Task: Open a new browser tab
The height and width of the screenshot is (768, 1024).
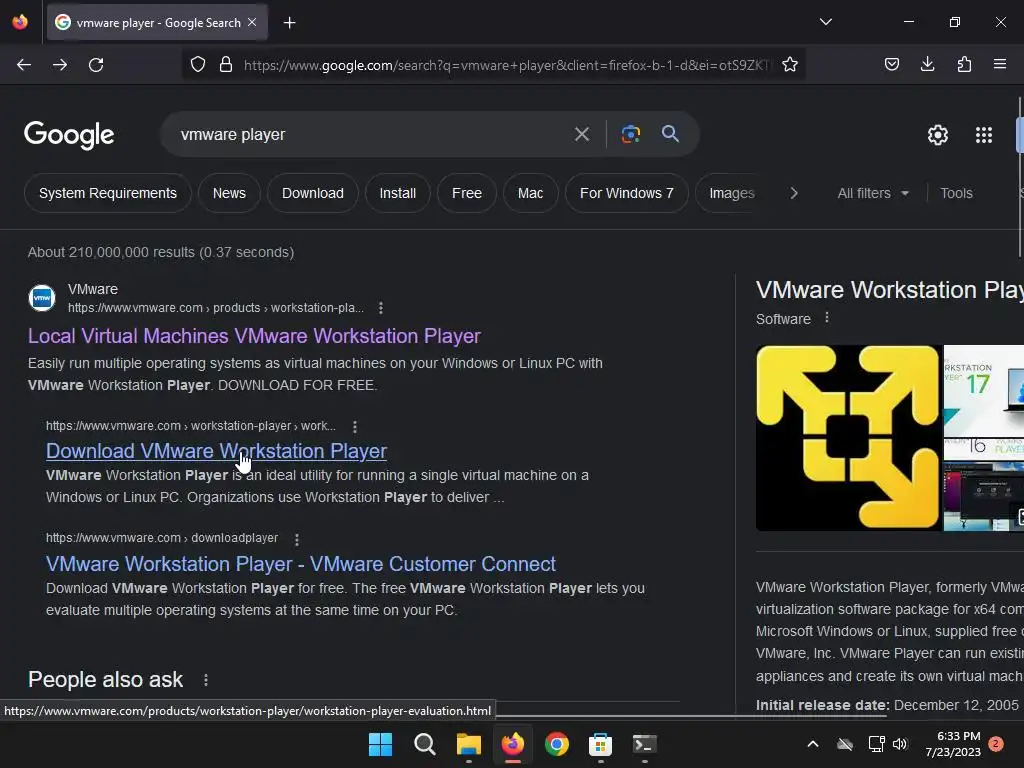Action: click(289, 23)
